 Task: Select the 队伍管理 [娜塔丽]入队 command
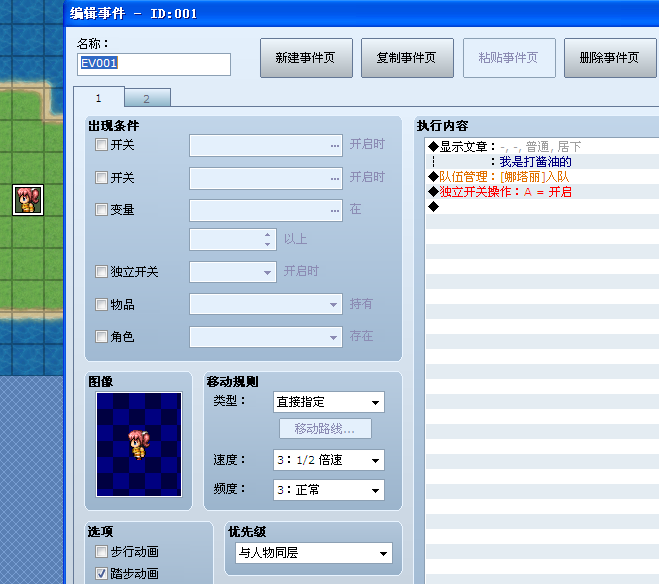[x=542, y=176]
